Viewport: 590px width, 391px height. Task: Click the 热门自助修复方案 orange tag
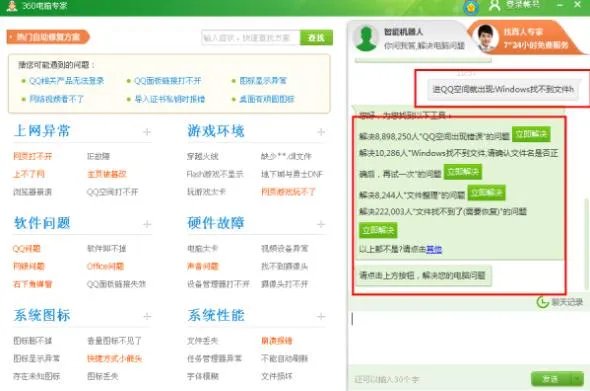point(47,37)
